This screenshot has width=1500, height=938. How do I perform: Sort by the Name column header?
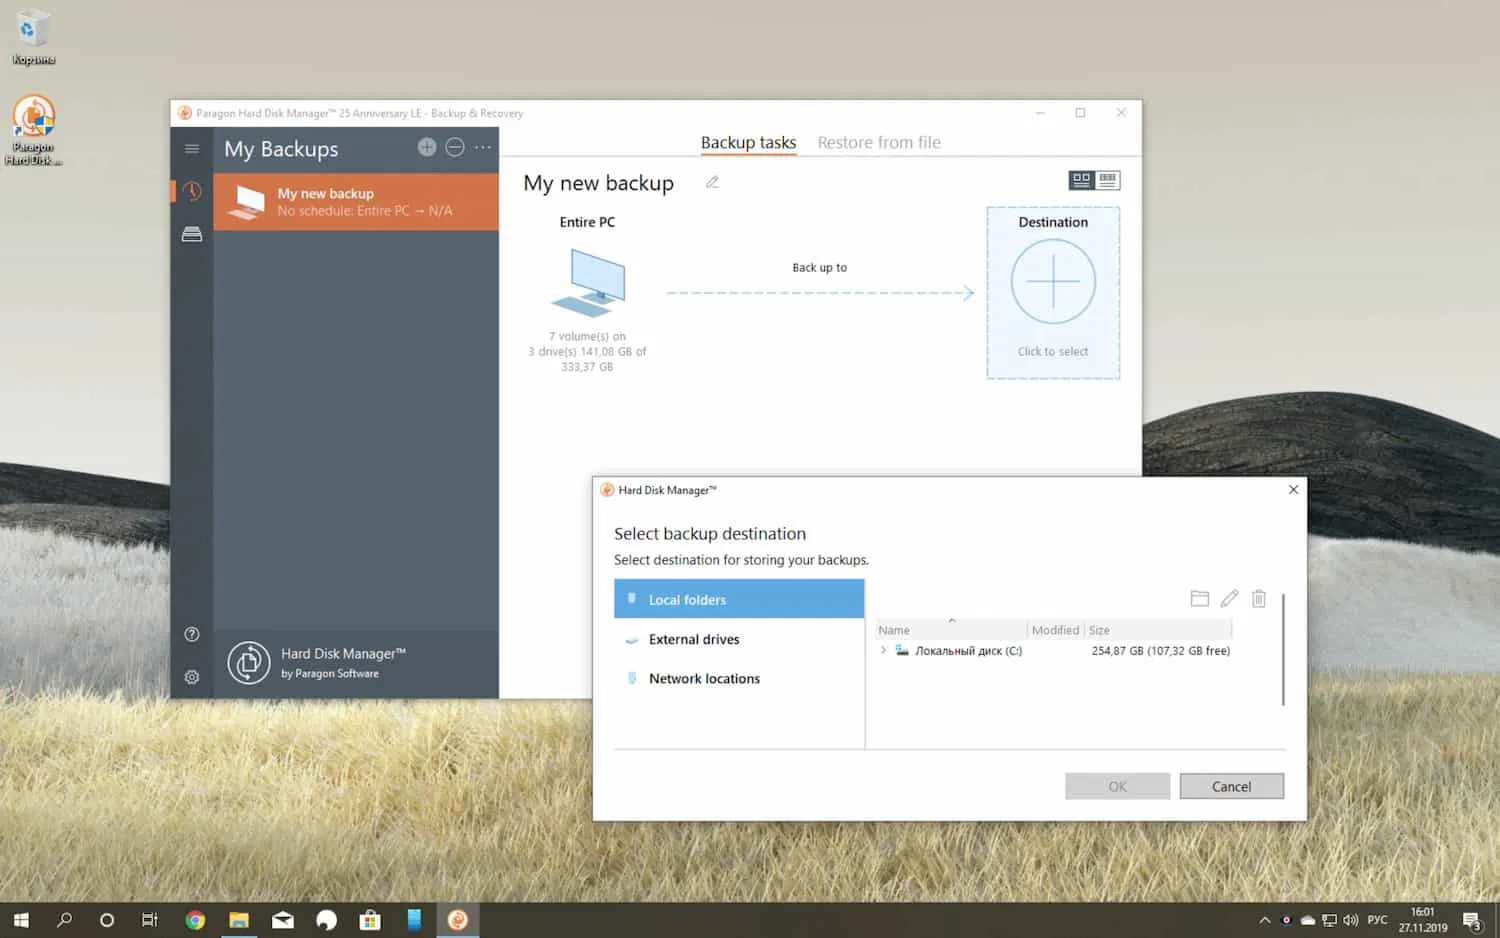point(952,630)
